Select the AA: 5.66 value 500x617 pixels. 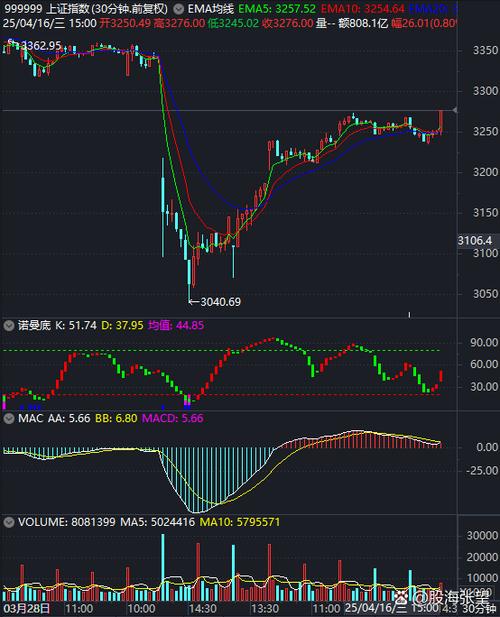69,418
